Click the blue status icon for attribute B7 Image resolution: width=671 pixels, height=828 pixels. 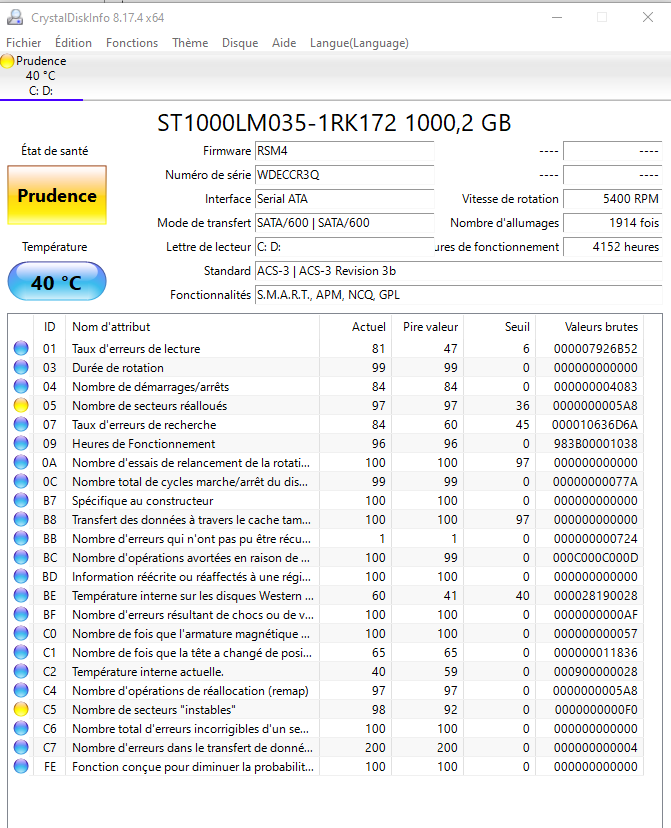(21, 500)
